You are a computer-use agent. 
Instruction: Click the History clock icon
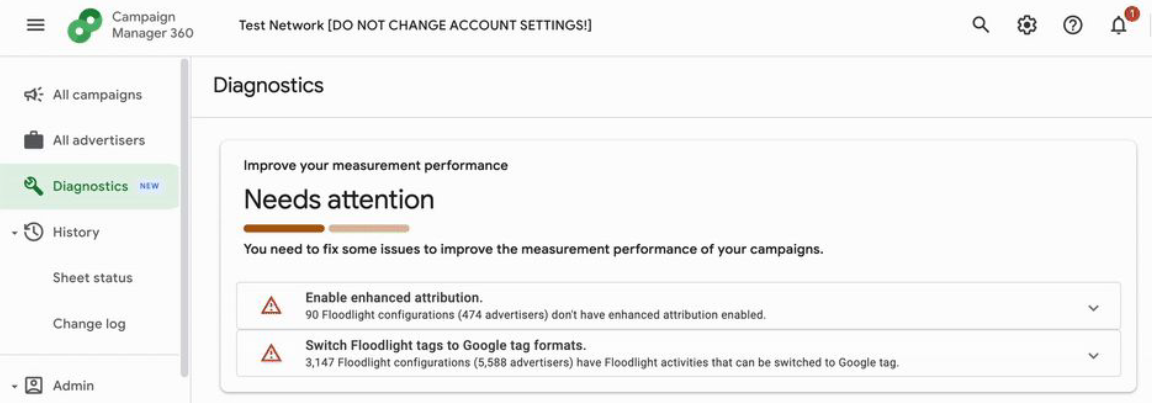[x=34, y=232]
